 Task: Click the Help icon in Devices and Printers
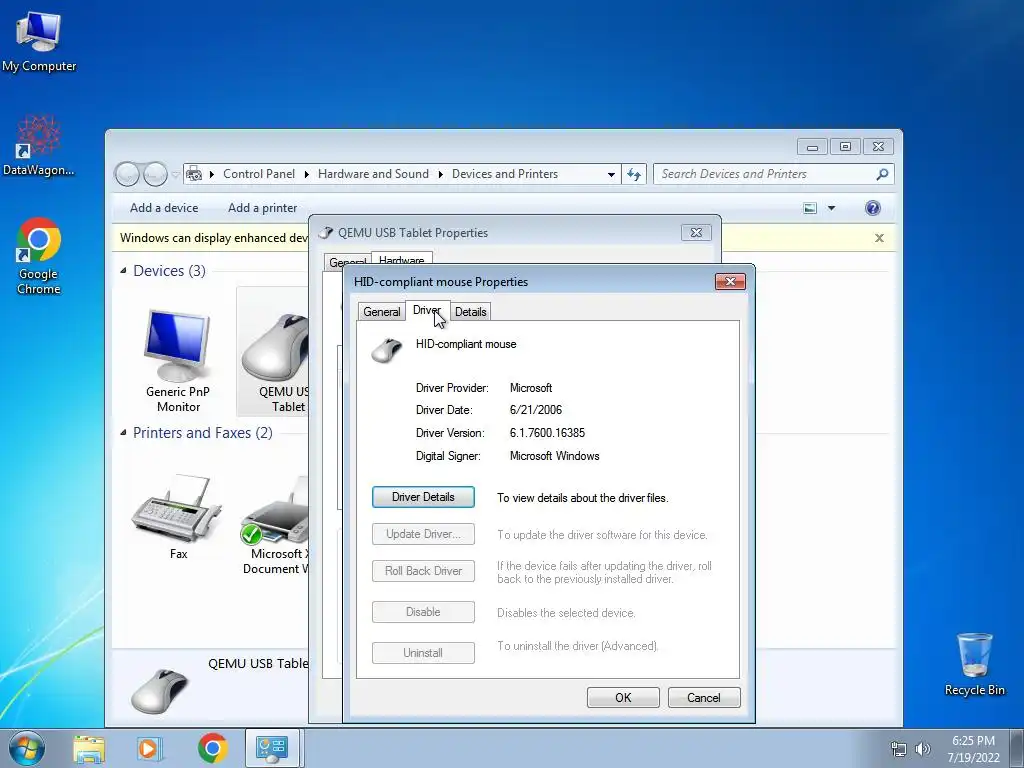872,208
